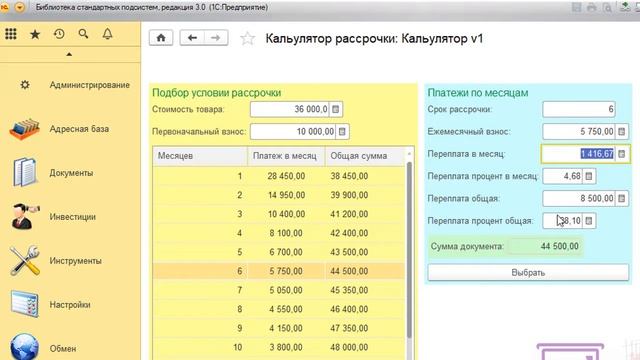
Task: Open calculator for Переплата в месяц
Action: coord(622,154)
